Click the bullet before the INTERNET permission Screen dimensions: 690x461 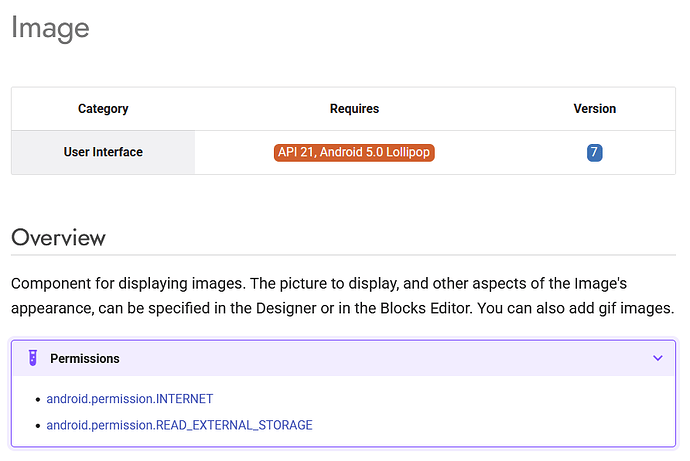click(38, 399)
